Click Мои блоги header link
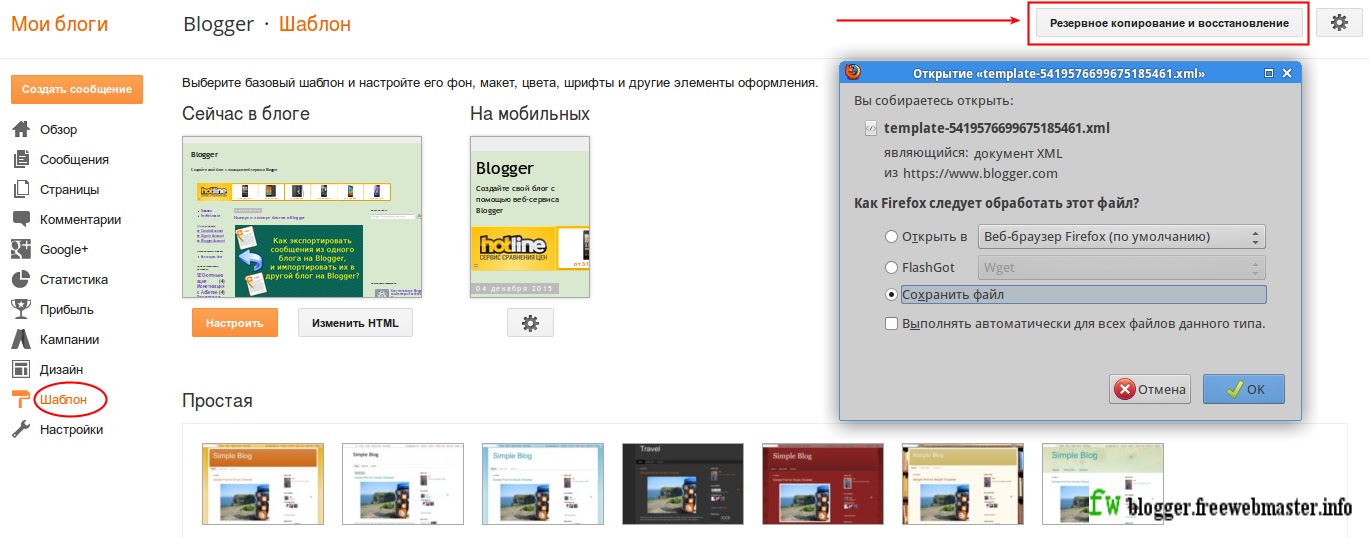The image size is (1369, 538). pyautogui.click(x=59, y=23)
